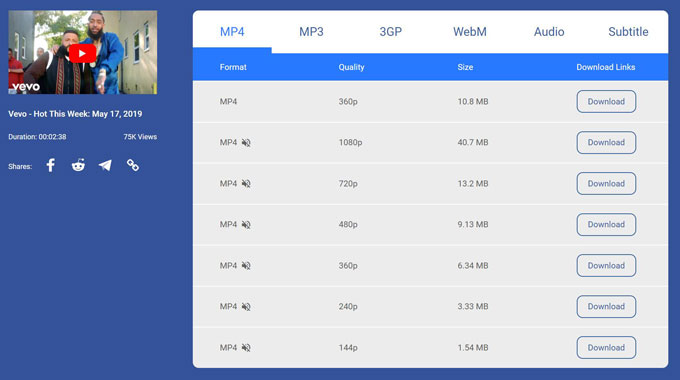Image resolution: width=680 pixels, height=380 pixels.
Task: Click the '9.13 MB' size cell
Action: point(473,225)
